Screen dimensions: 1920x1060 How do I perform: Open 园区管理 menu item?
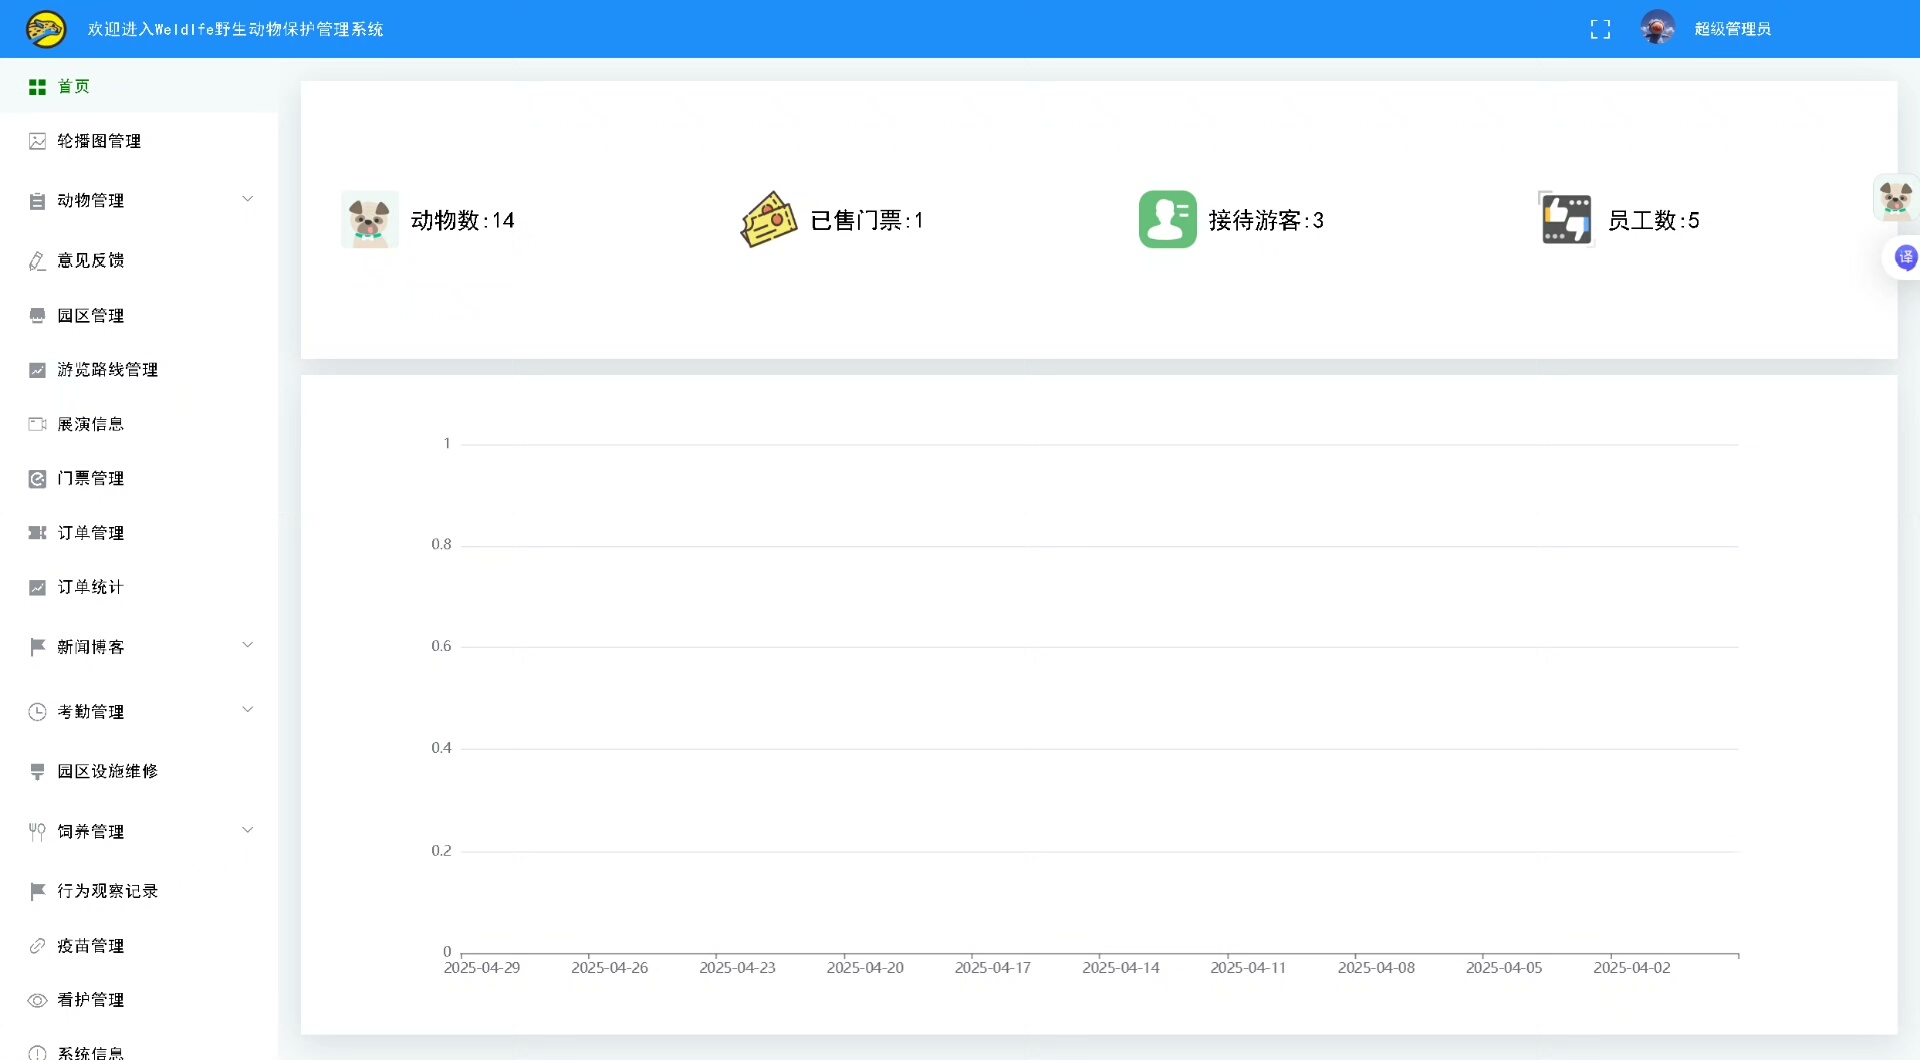pyautogui.click(x=139, y=316)
